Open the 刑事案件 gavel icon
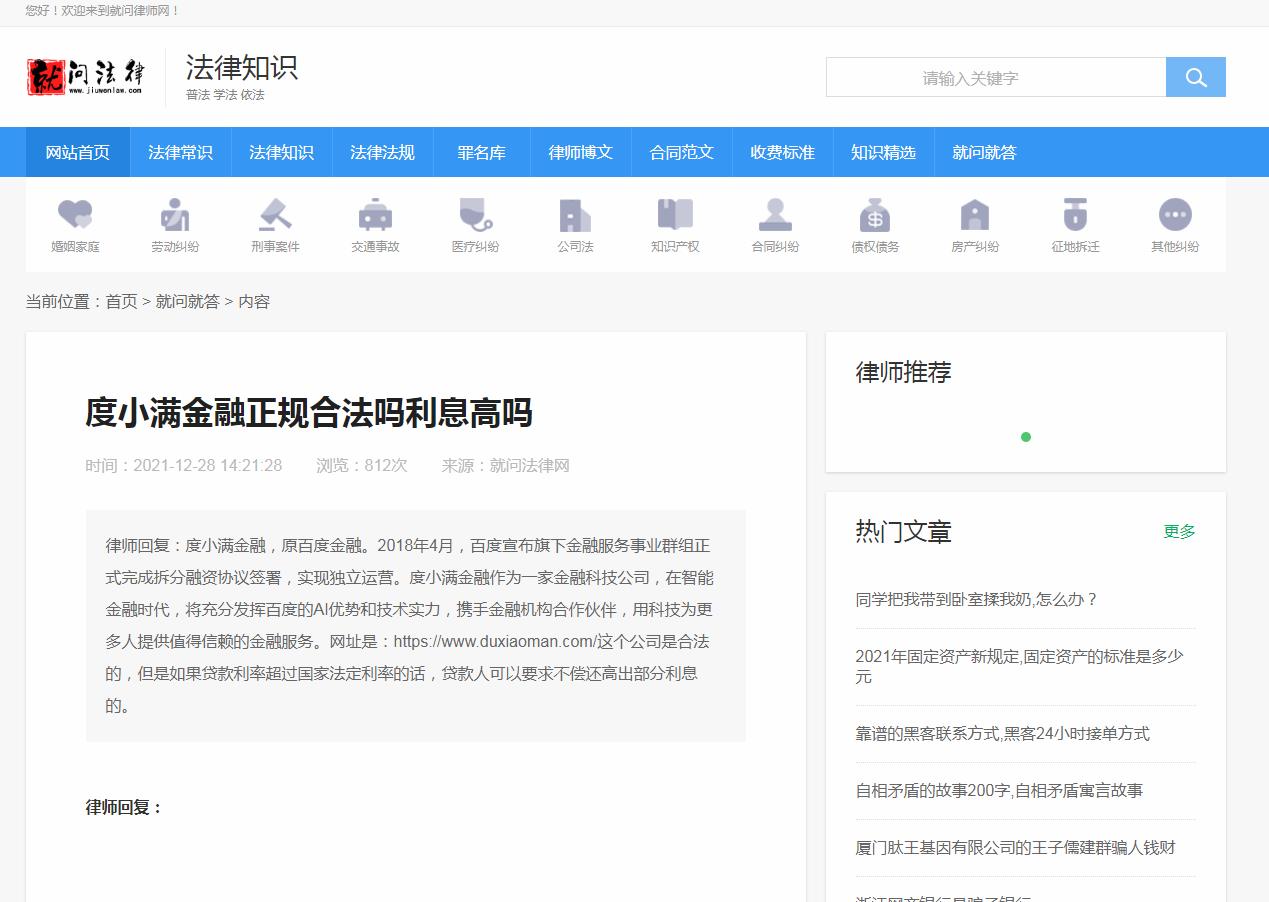The height and width of the screenshot is (902, 1269). tap(275, 215)
